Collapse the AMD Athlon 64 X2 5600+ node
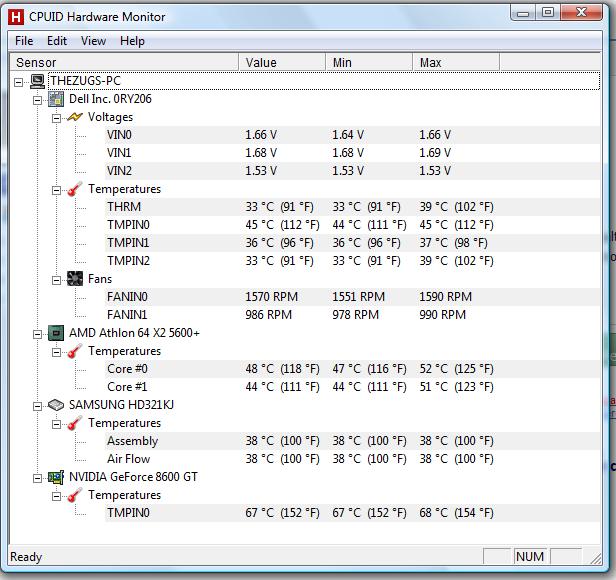616x580 pixels. 37,334
